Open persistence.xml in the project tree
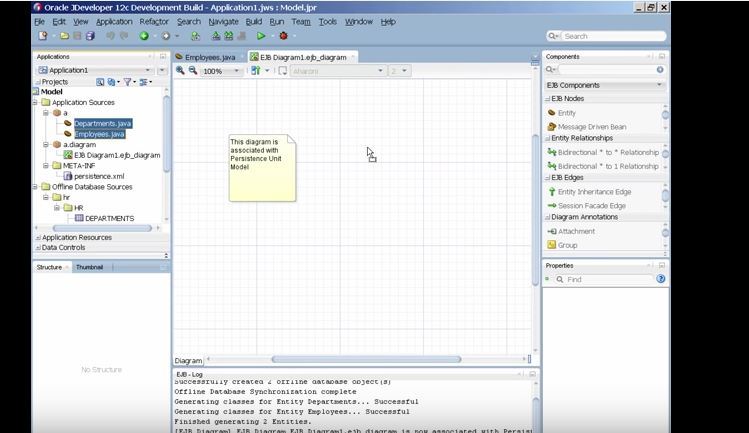 pyautogui.click(x=98, y=176)
